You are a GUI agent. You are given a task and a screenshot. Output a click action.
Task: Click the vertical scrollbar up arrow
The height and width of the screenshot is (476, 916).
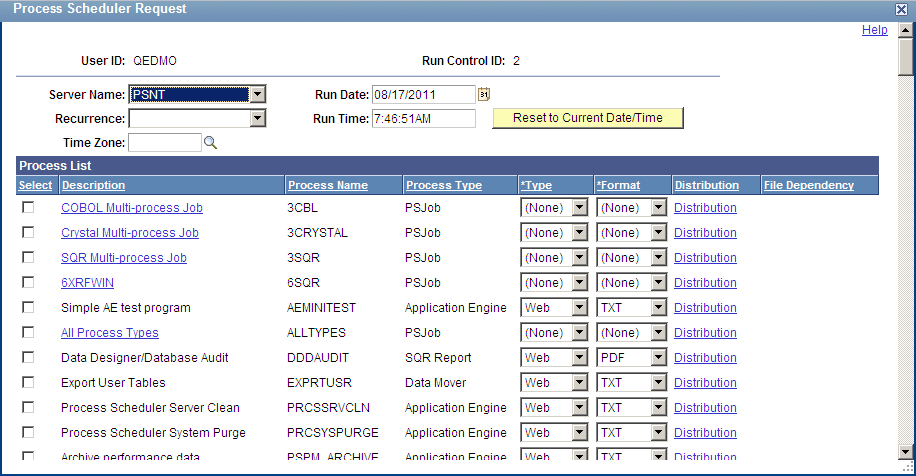pyautogui.click(x=905, y=30)
